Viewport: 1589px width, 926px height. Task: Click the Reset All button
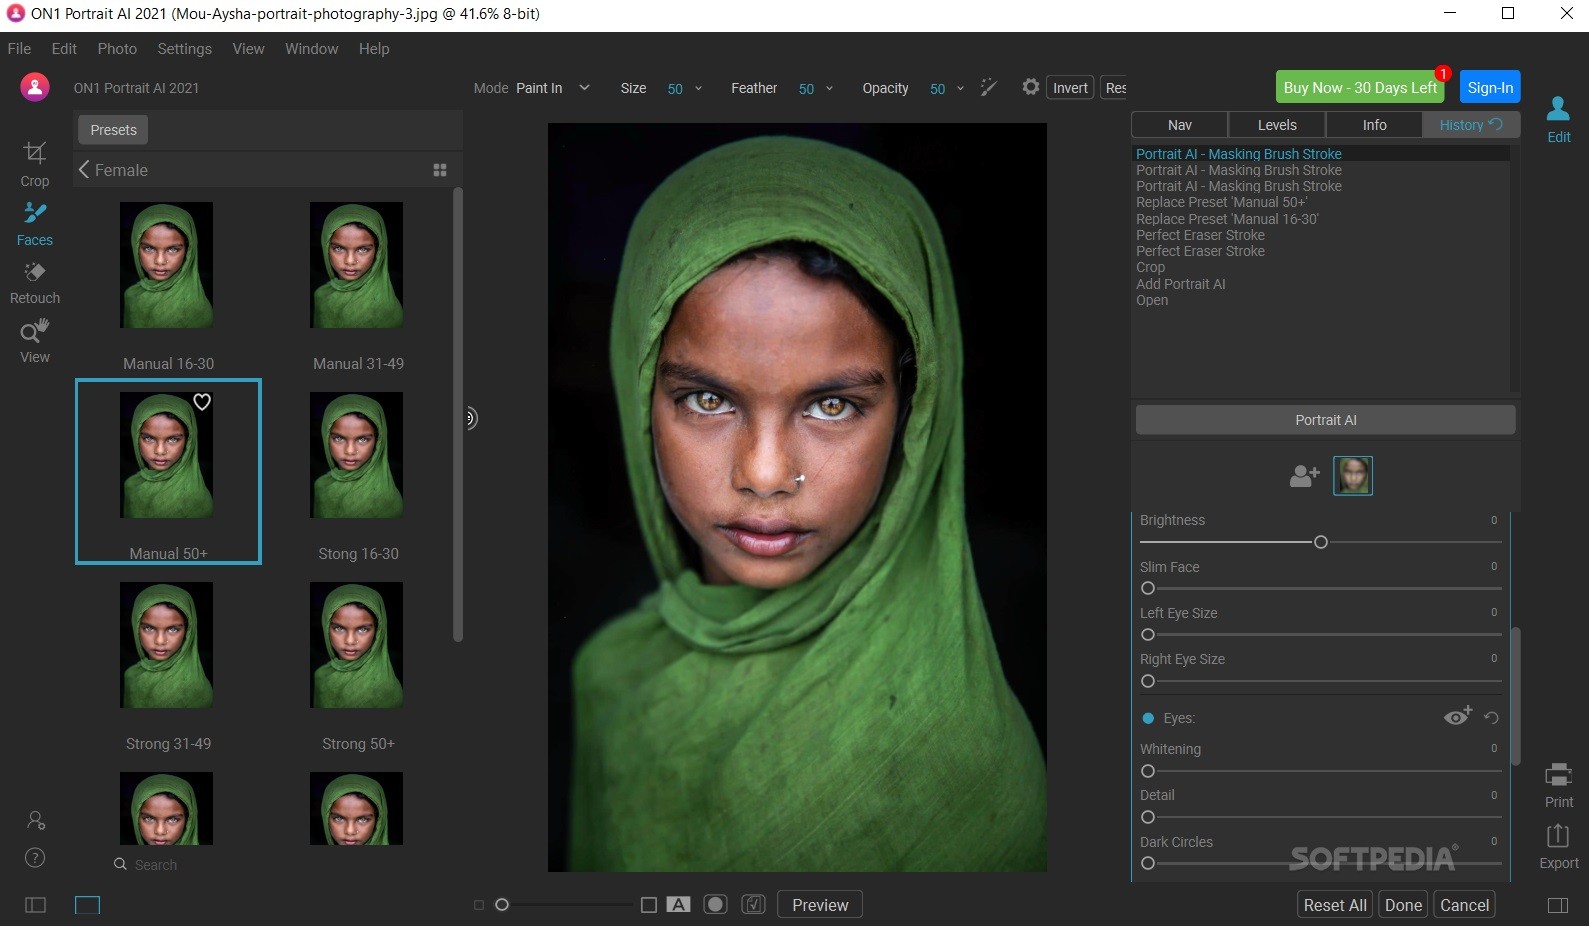click(1334, 905)
